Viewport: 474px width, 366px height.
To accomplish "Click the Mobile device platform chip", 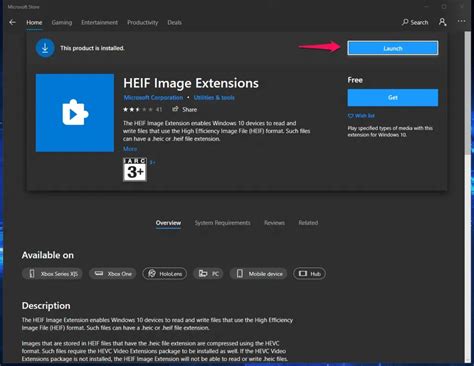I will 259,274.
